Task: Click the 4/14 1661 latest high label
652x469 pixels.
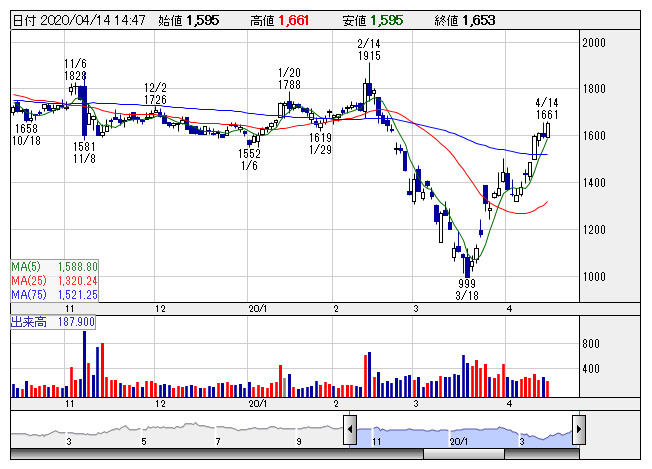Action: (546, 109)
